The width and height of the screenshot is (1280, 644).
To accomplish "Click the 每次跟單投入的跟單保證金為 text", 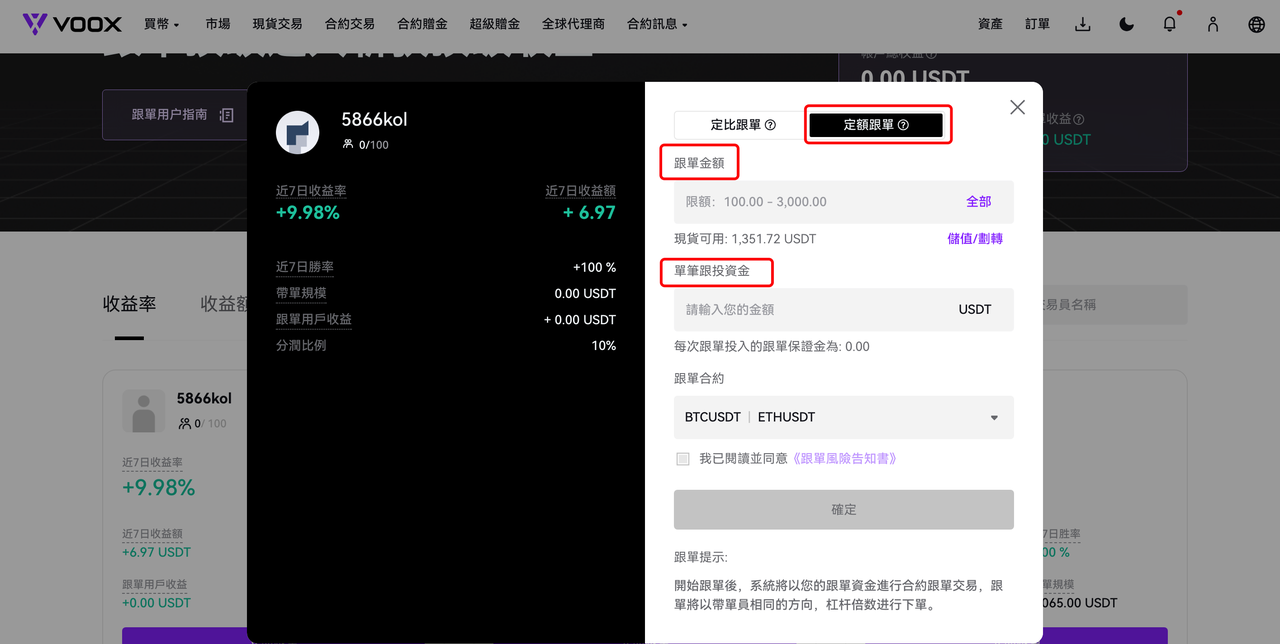I will [x=772, y=347].
